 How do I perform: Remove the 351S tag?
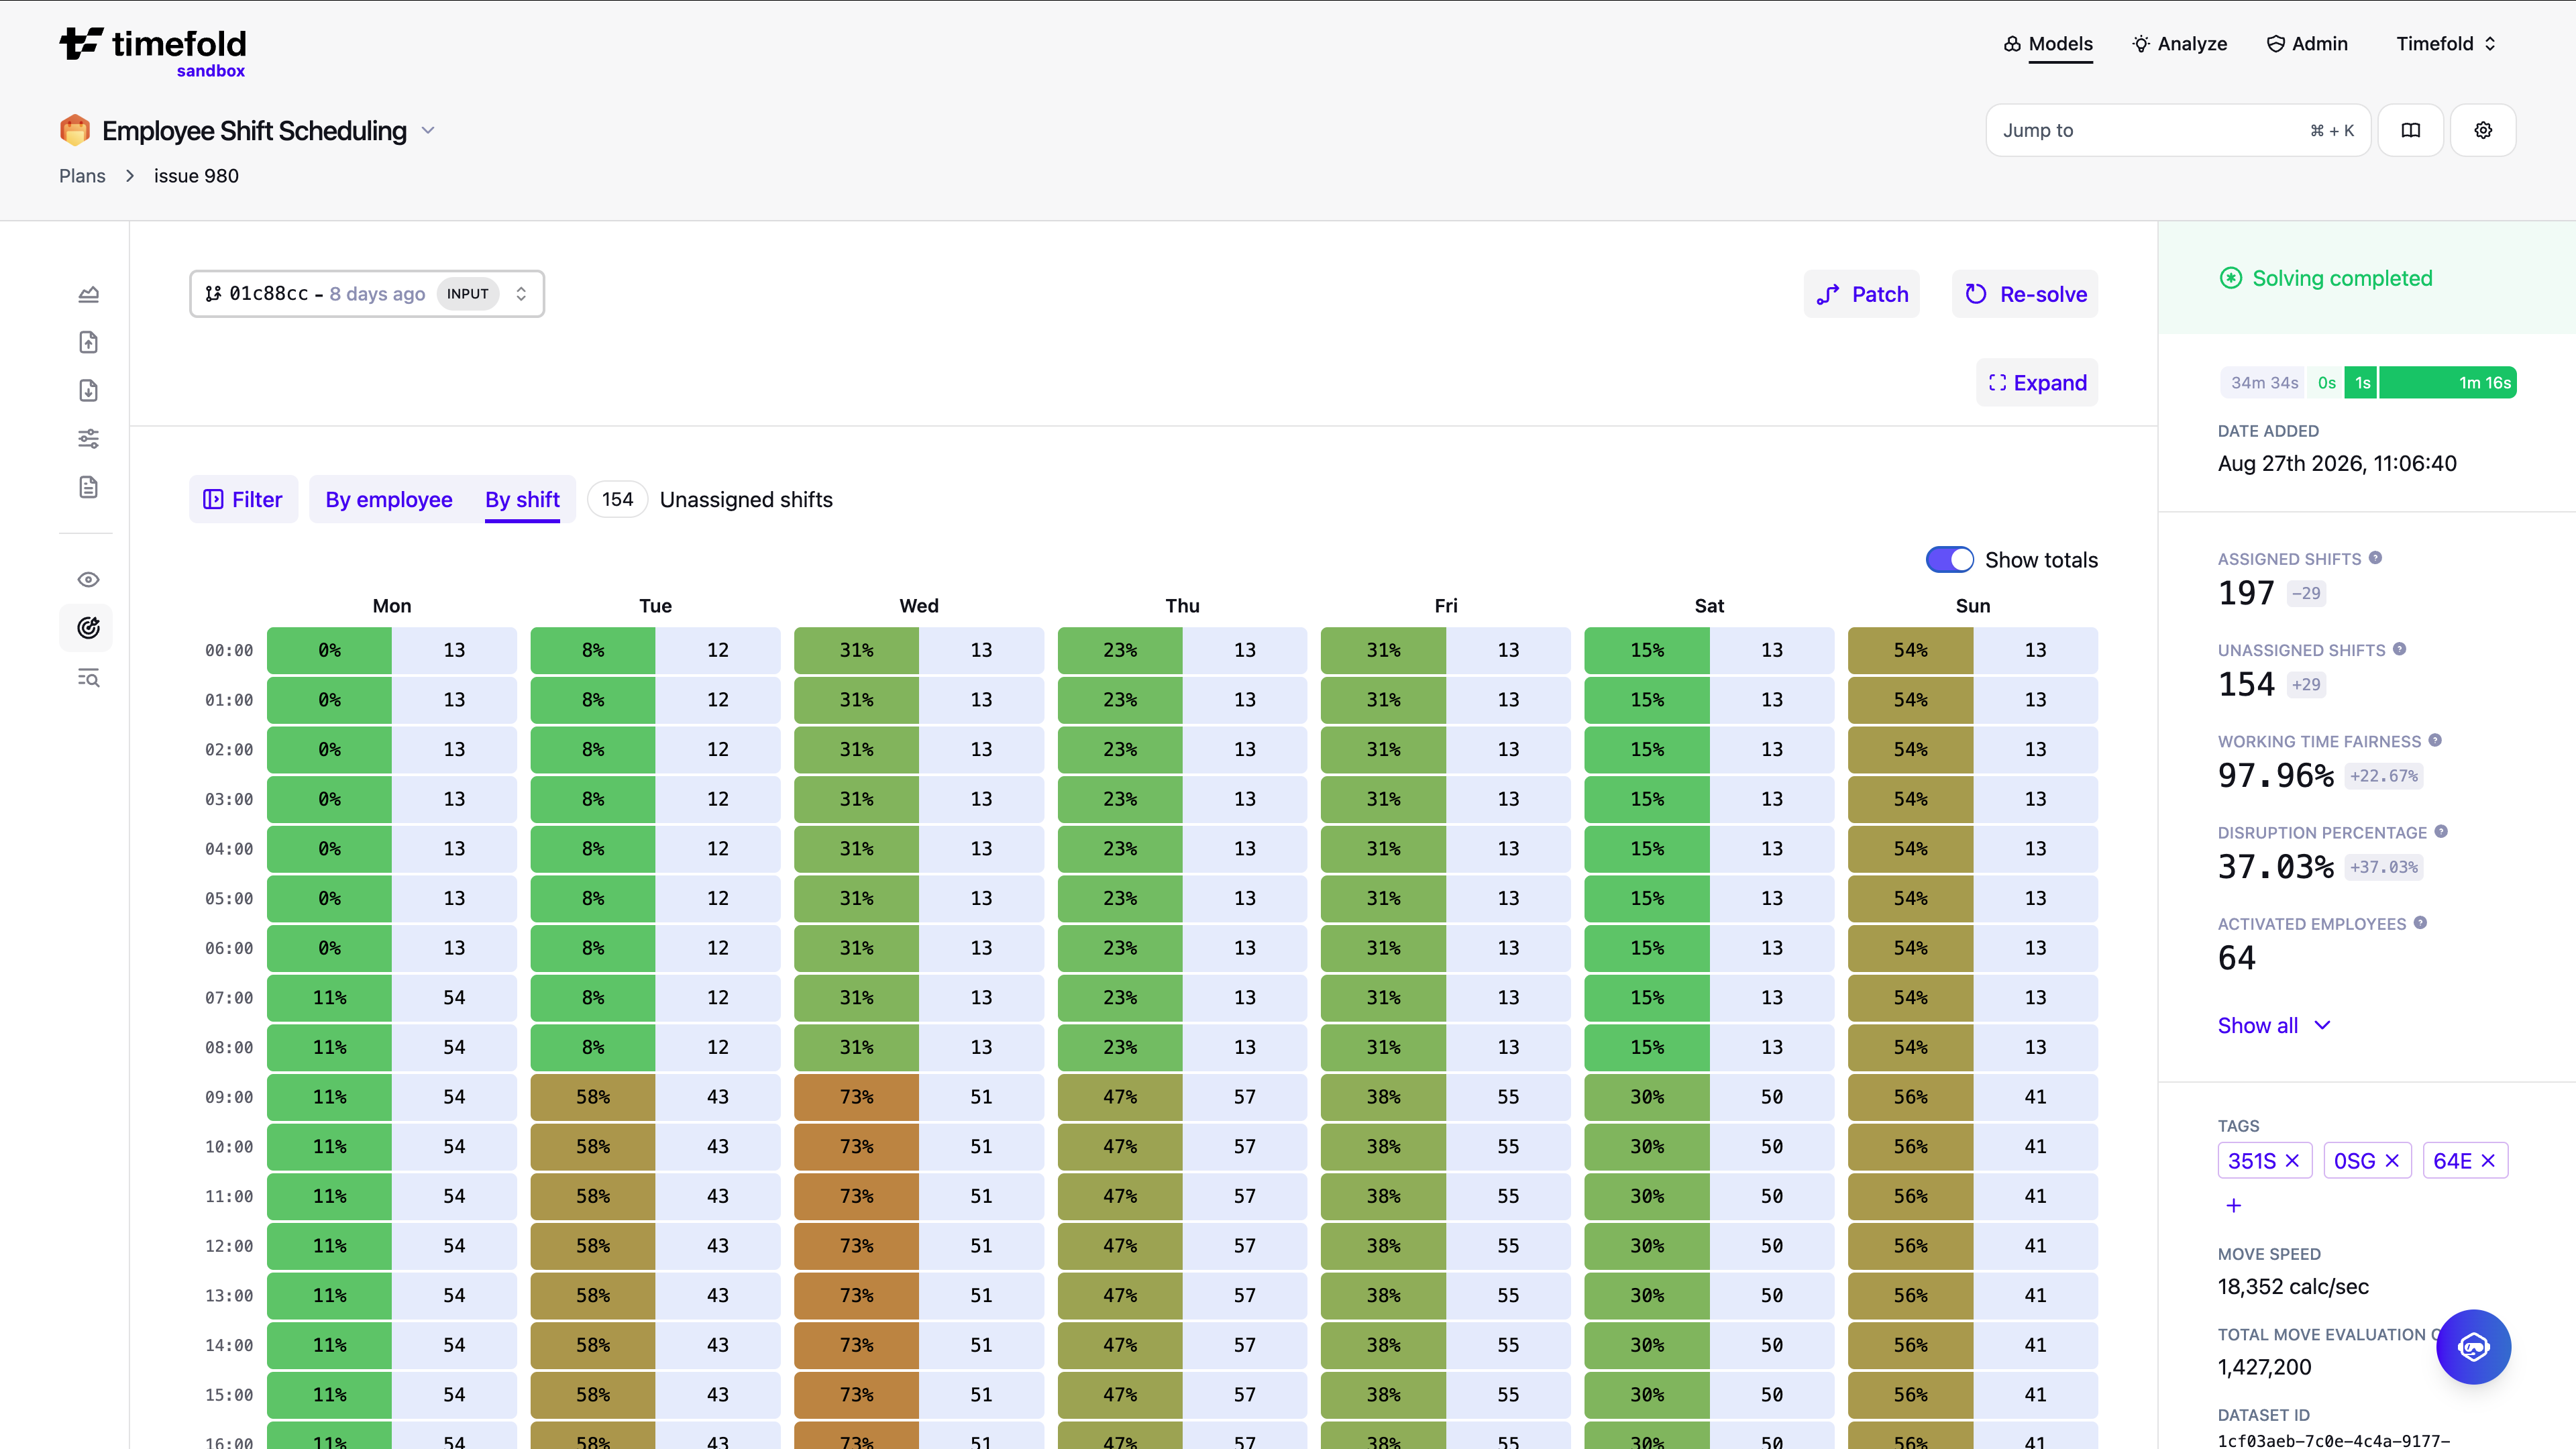click(2292, 1161)
